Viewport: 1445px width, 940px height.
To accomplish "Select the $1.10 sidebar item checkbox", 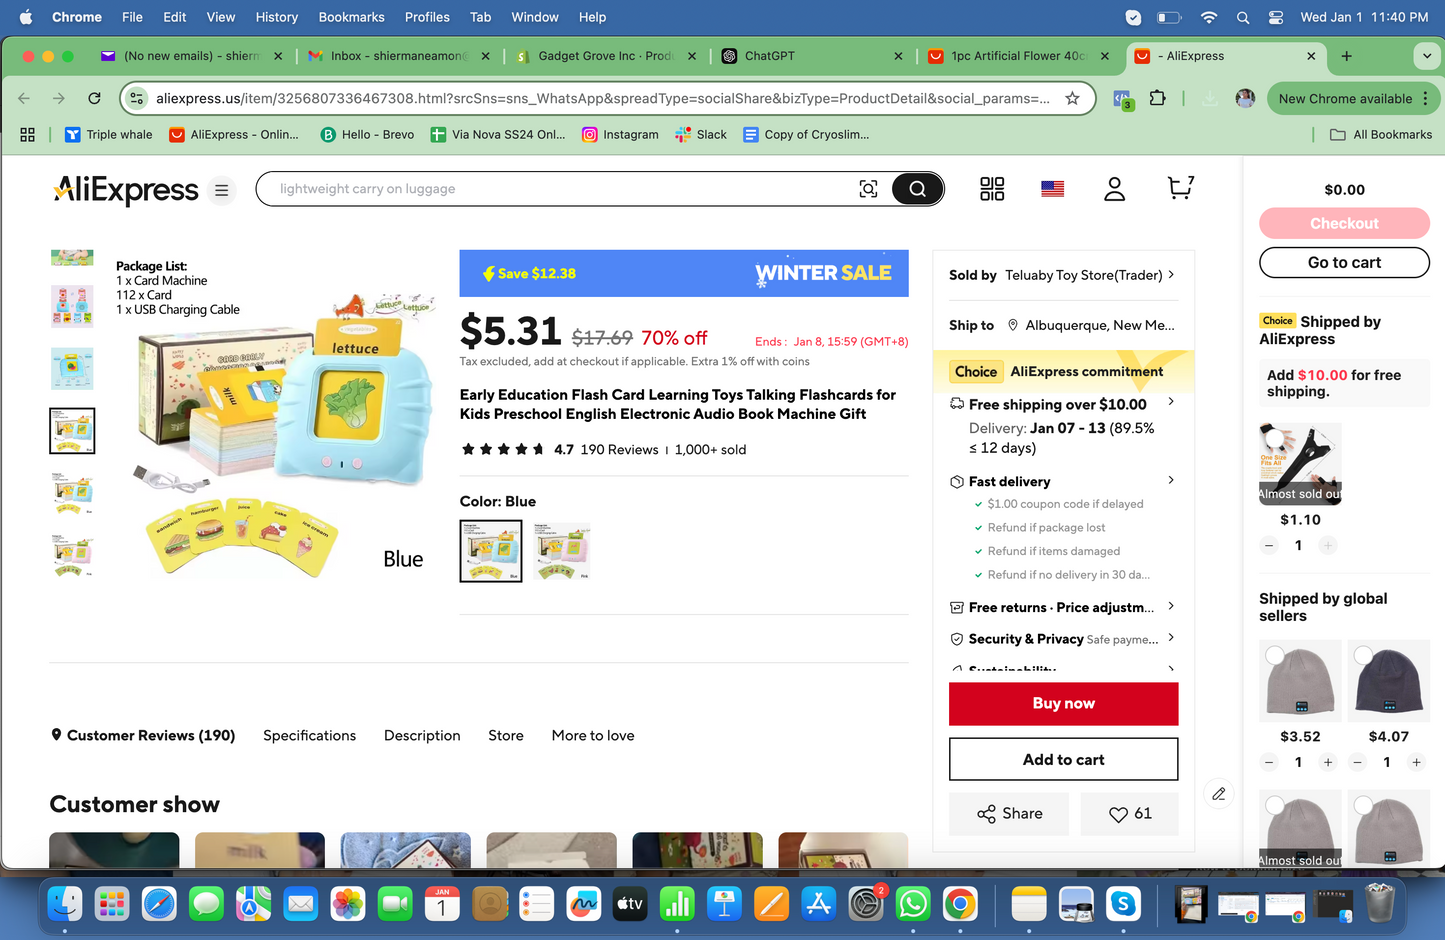I will click(1275, 438).
